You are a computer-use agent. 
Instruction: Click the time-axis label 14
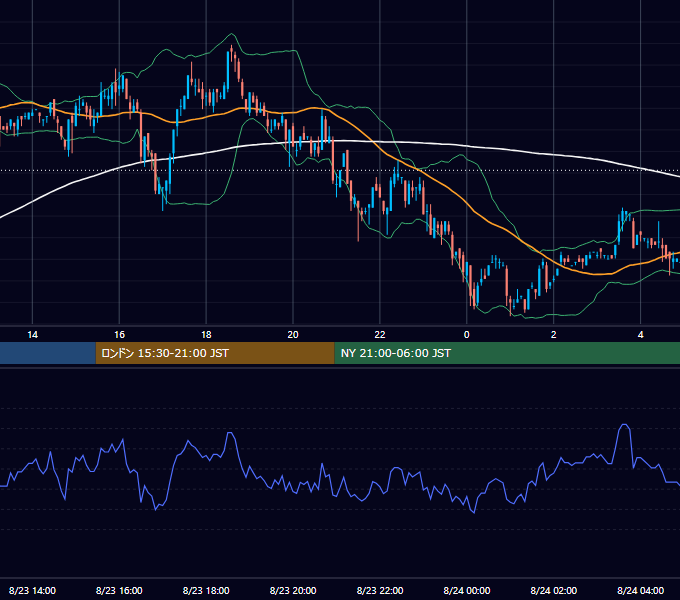[x=33, y=335]
